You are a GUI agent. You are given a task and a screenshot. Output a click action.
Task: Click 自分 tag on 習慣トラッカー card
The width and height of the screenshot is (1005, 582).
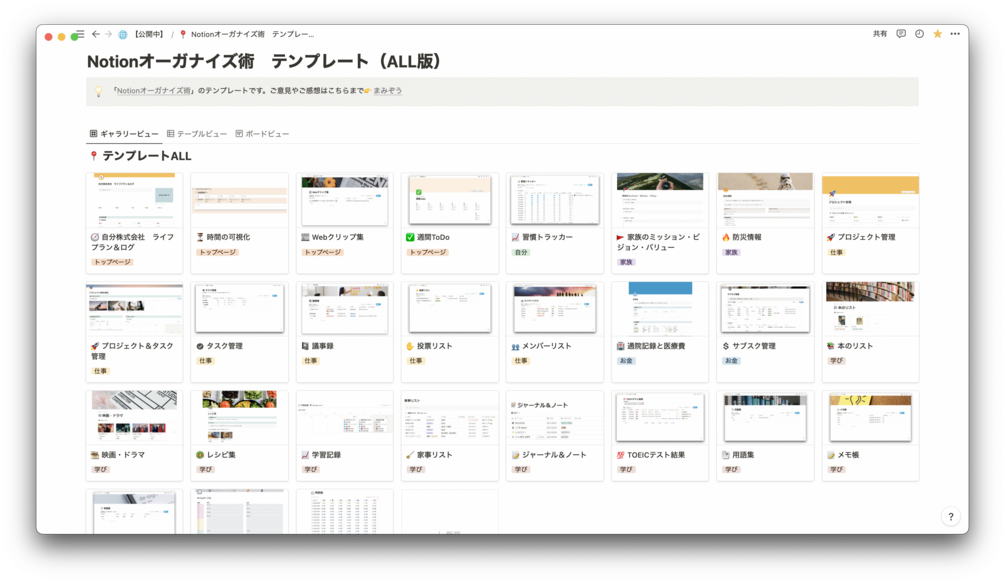pos(521,253)
